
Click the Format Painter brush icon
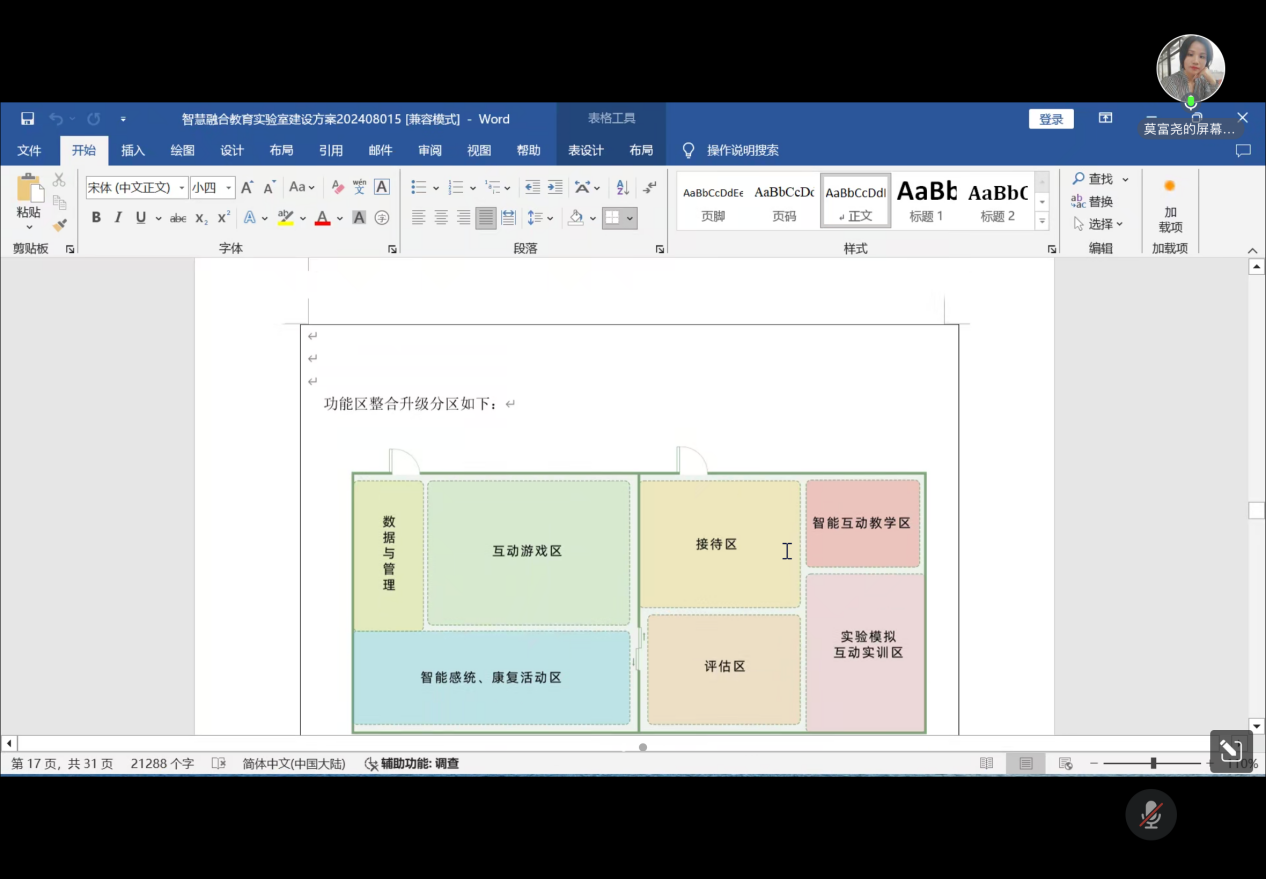(x=59, y=225)
